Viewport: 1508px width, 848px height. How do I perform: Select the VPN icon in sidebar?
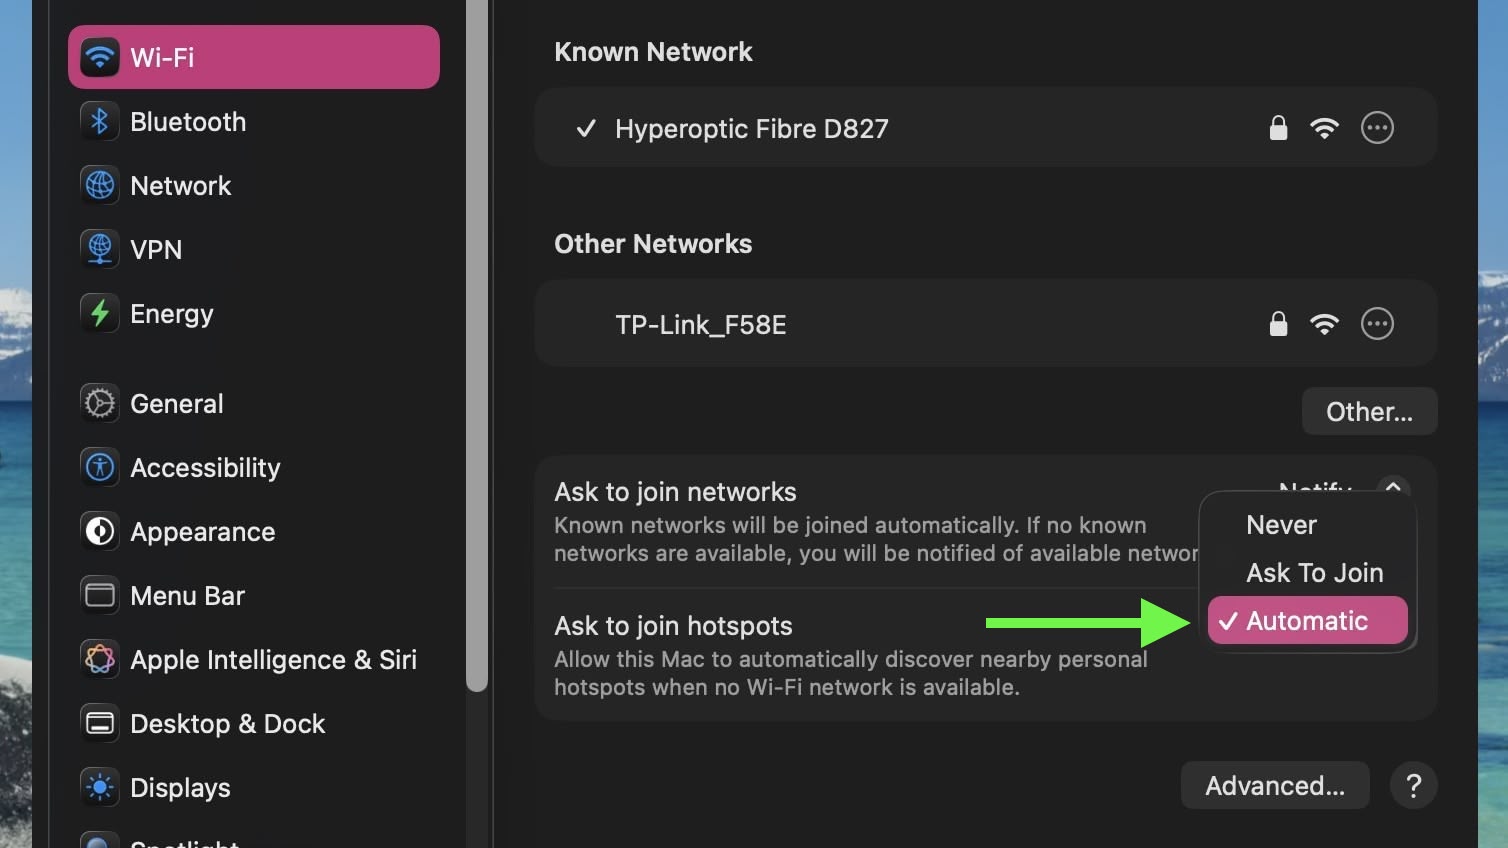100,250
